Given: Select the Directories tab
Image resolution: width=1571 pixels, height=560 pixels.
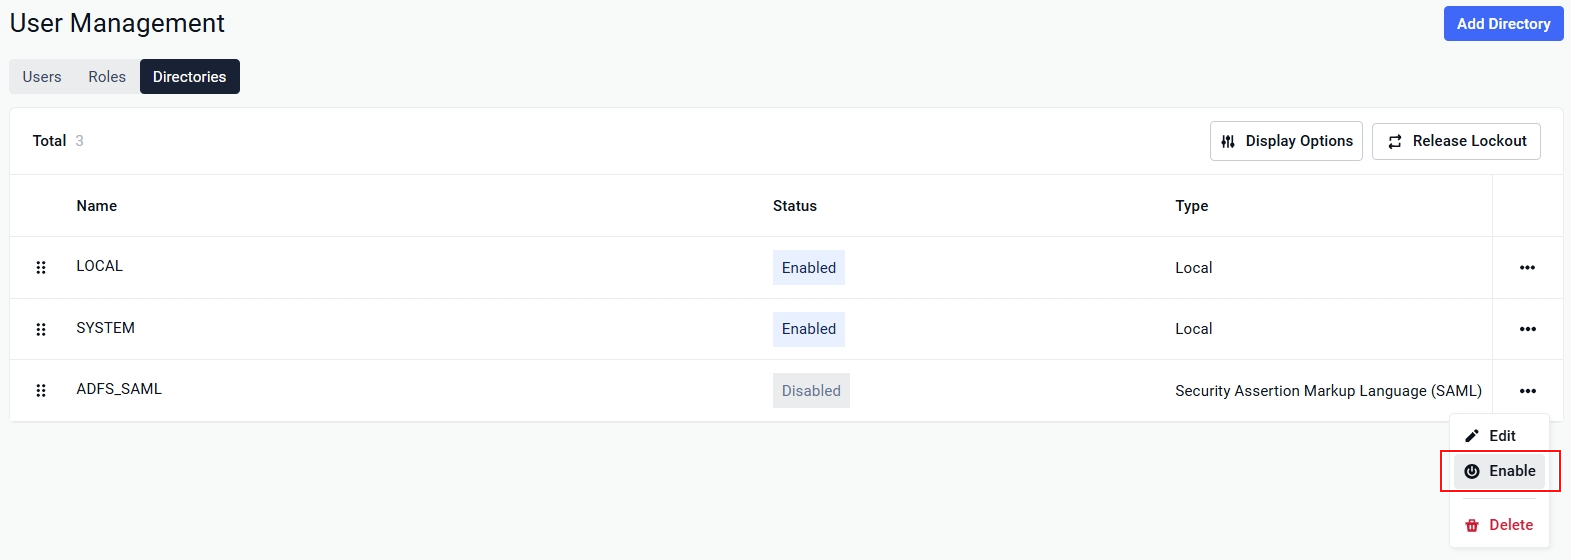Looking at the screenshot, I should point(190,77).
